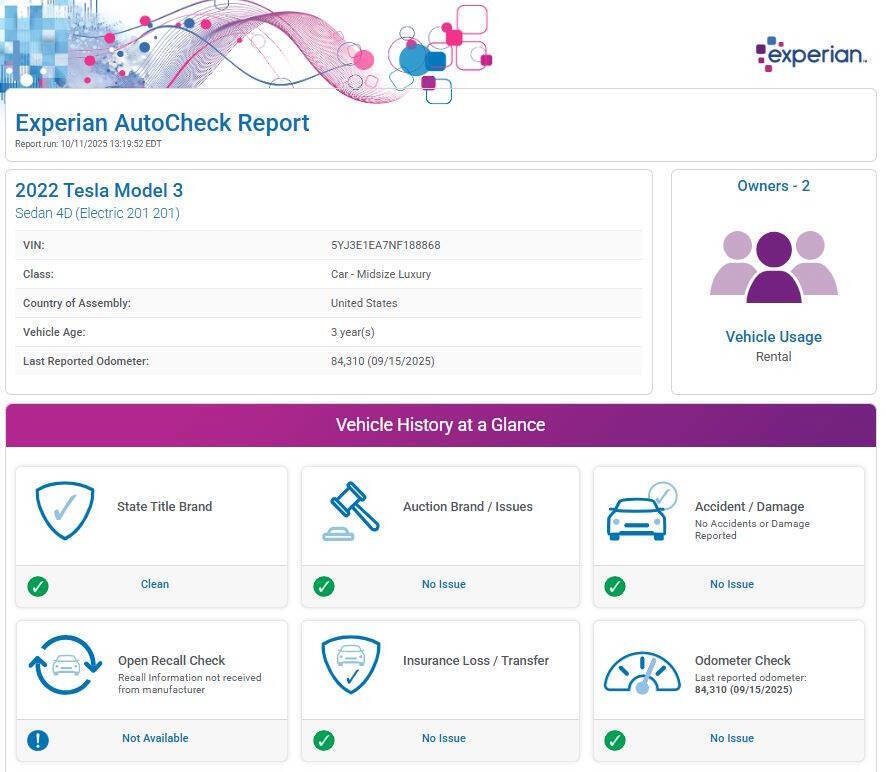Click the Experian logo

click(x=811, y=54)
